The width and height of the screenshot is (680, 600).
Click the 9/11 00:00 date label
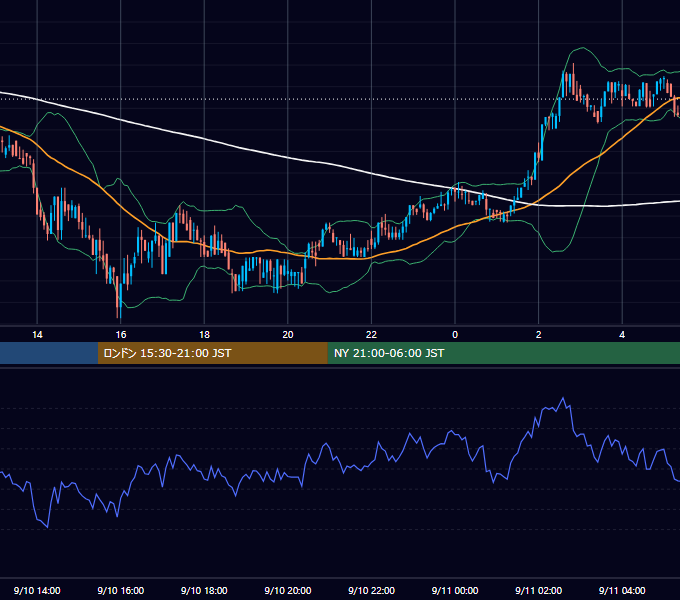455,590
